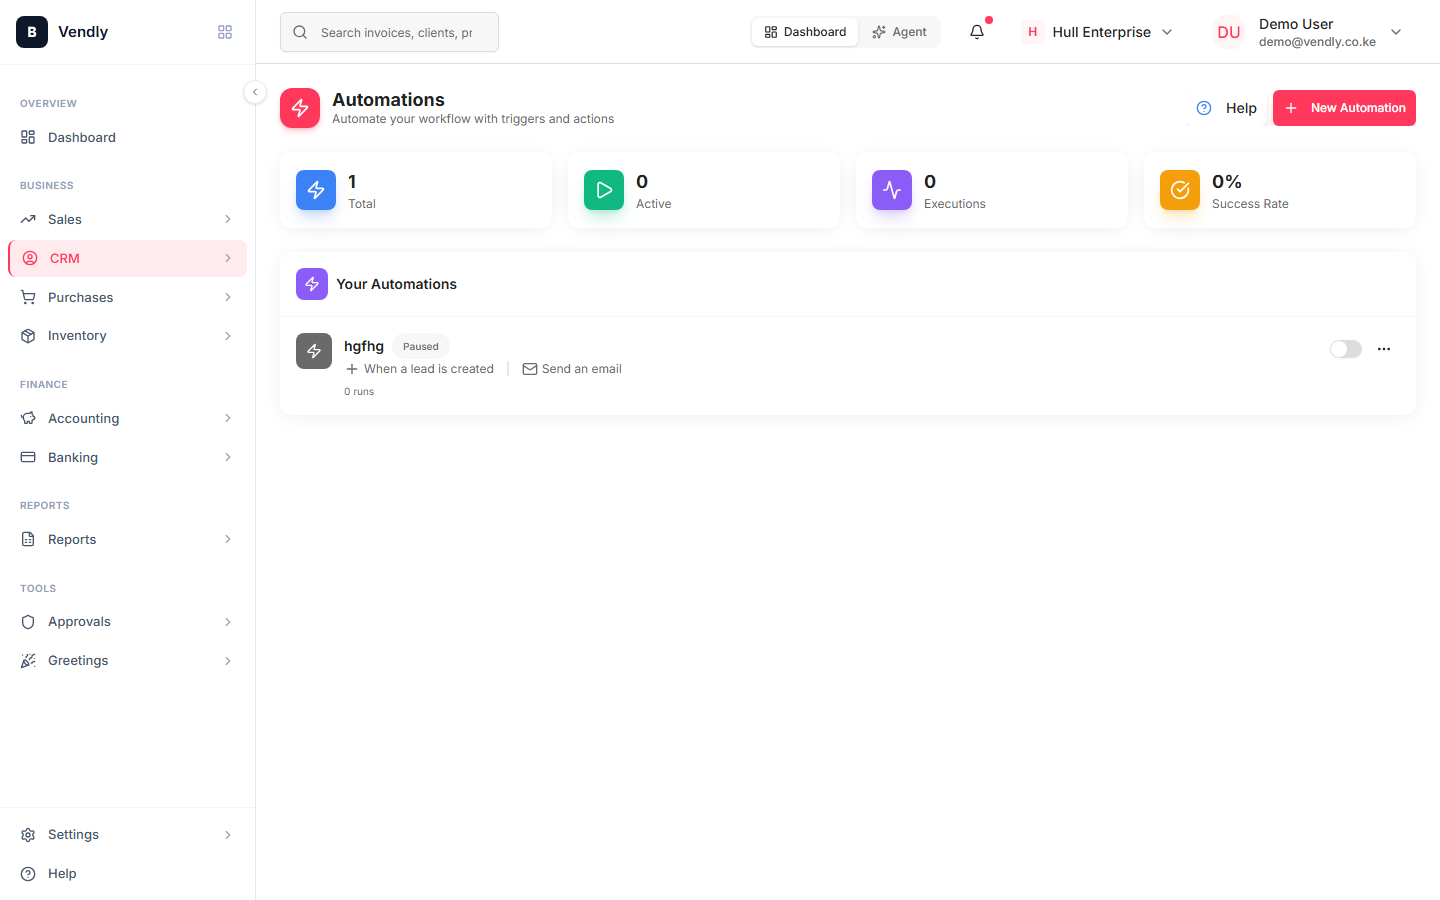Open the Help sidebar item
The image size is (1440, 900).
[127, 874]
